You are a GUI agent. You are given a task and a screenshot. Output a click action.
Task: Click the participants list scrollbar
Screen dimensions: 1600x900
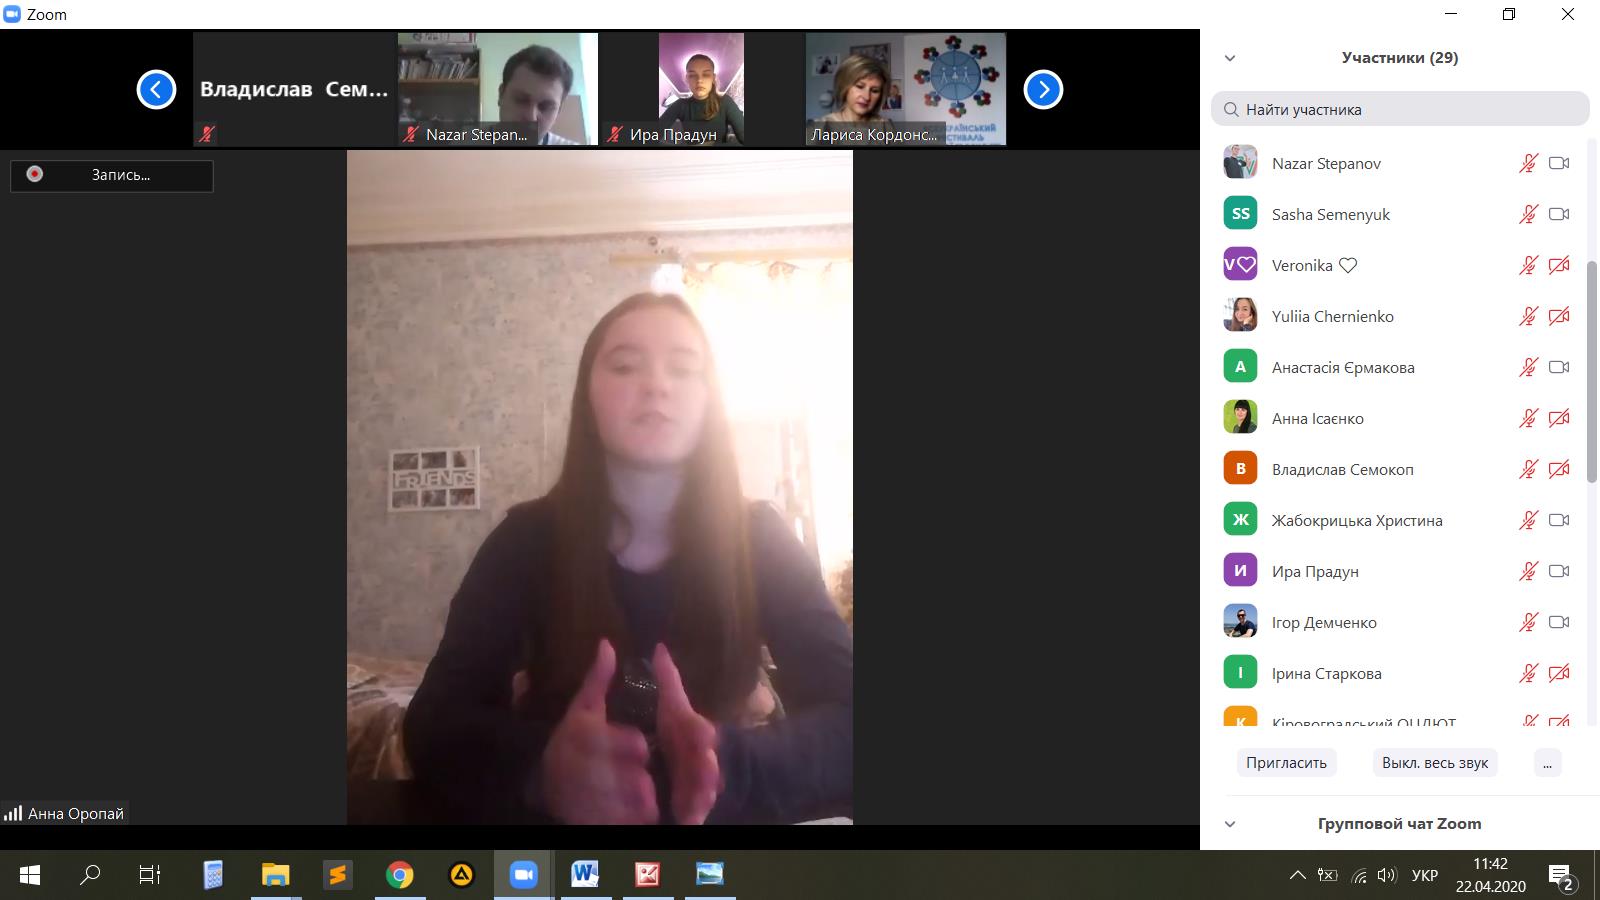coord(1592,370)
